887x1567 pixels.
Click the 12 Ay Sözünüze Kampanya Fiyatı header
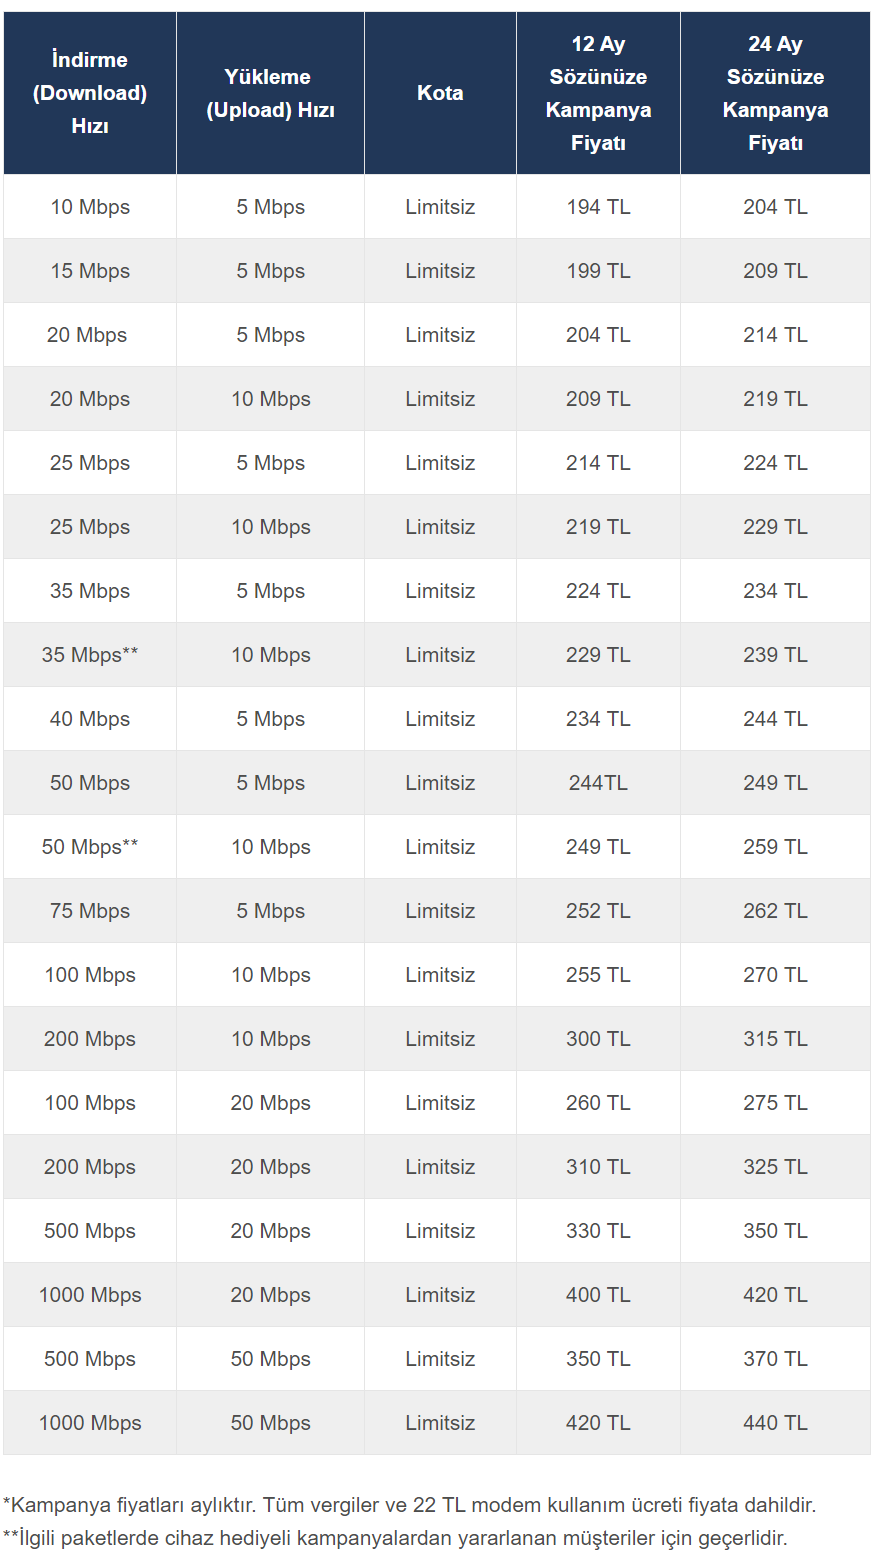tap(598, 93)
